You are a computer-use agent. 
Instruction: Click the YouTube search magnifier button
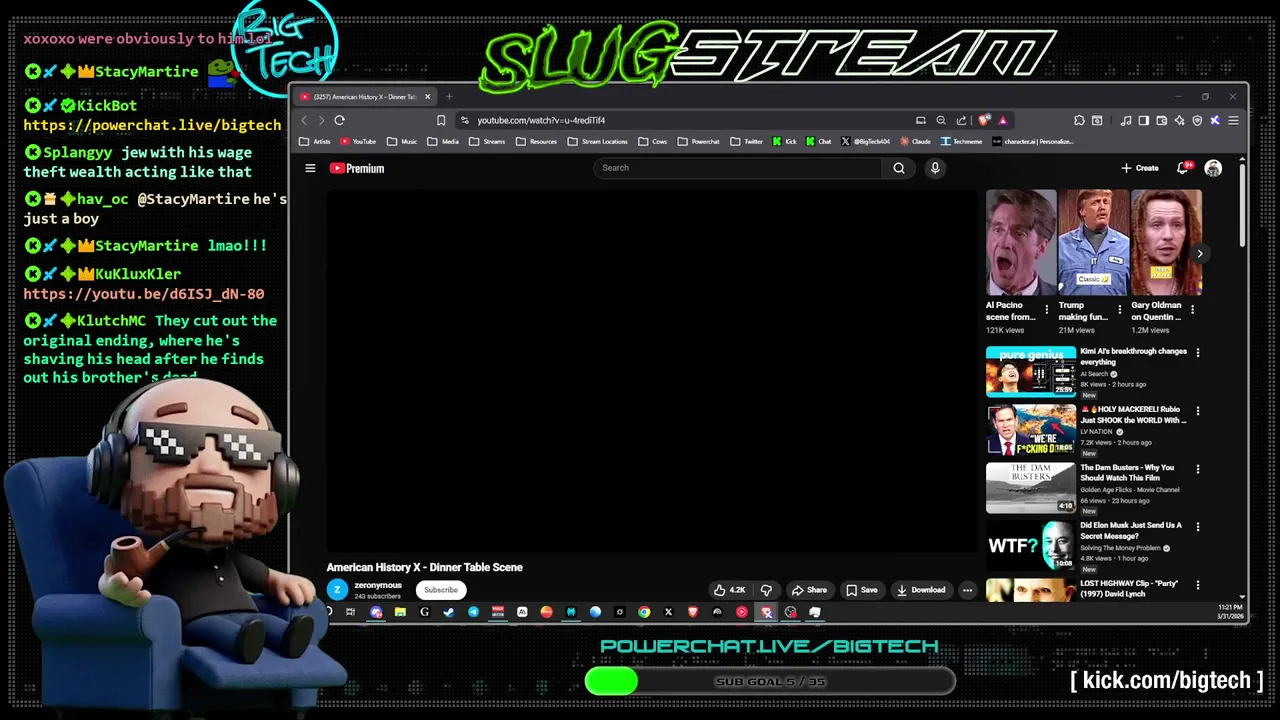tap(899, 168)
